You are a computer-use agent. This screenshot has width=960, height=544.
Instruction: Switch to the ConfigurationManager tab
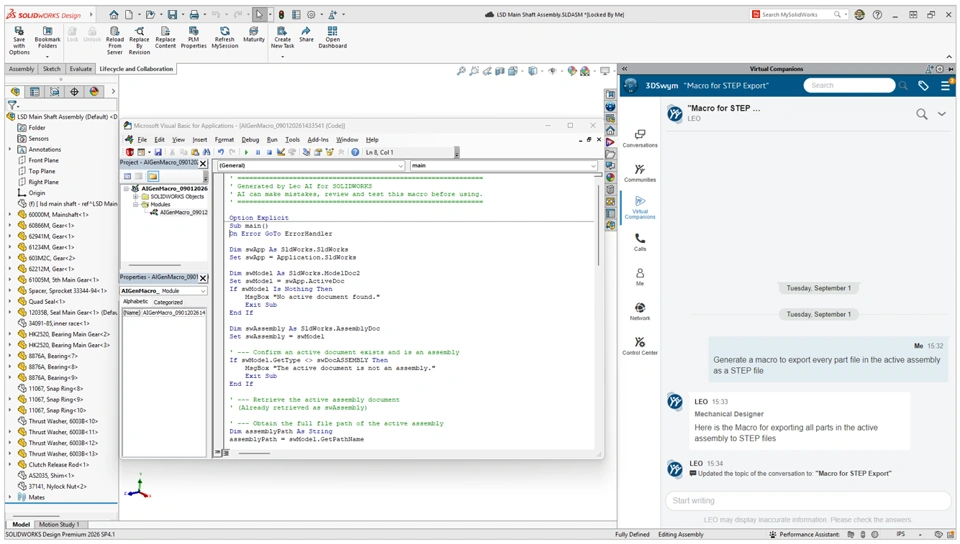point(54,92)
